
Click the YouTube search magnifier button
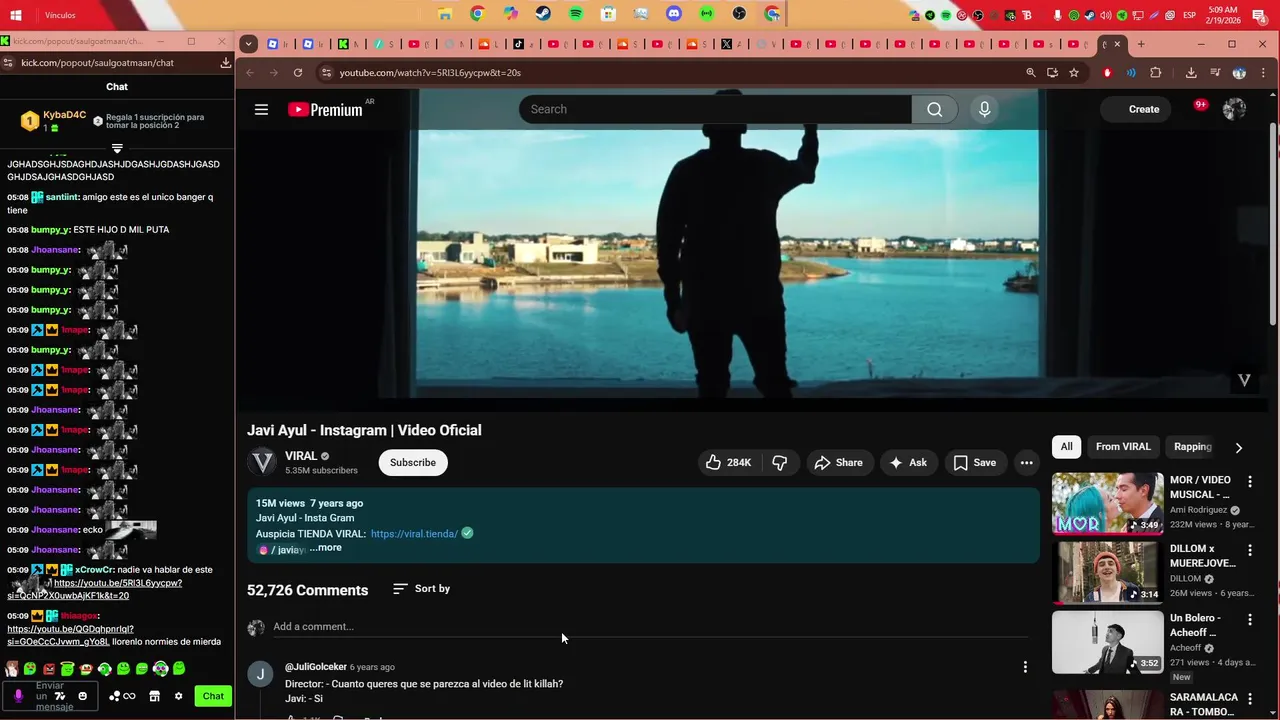(x=934, y=109)
